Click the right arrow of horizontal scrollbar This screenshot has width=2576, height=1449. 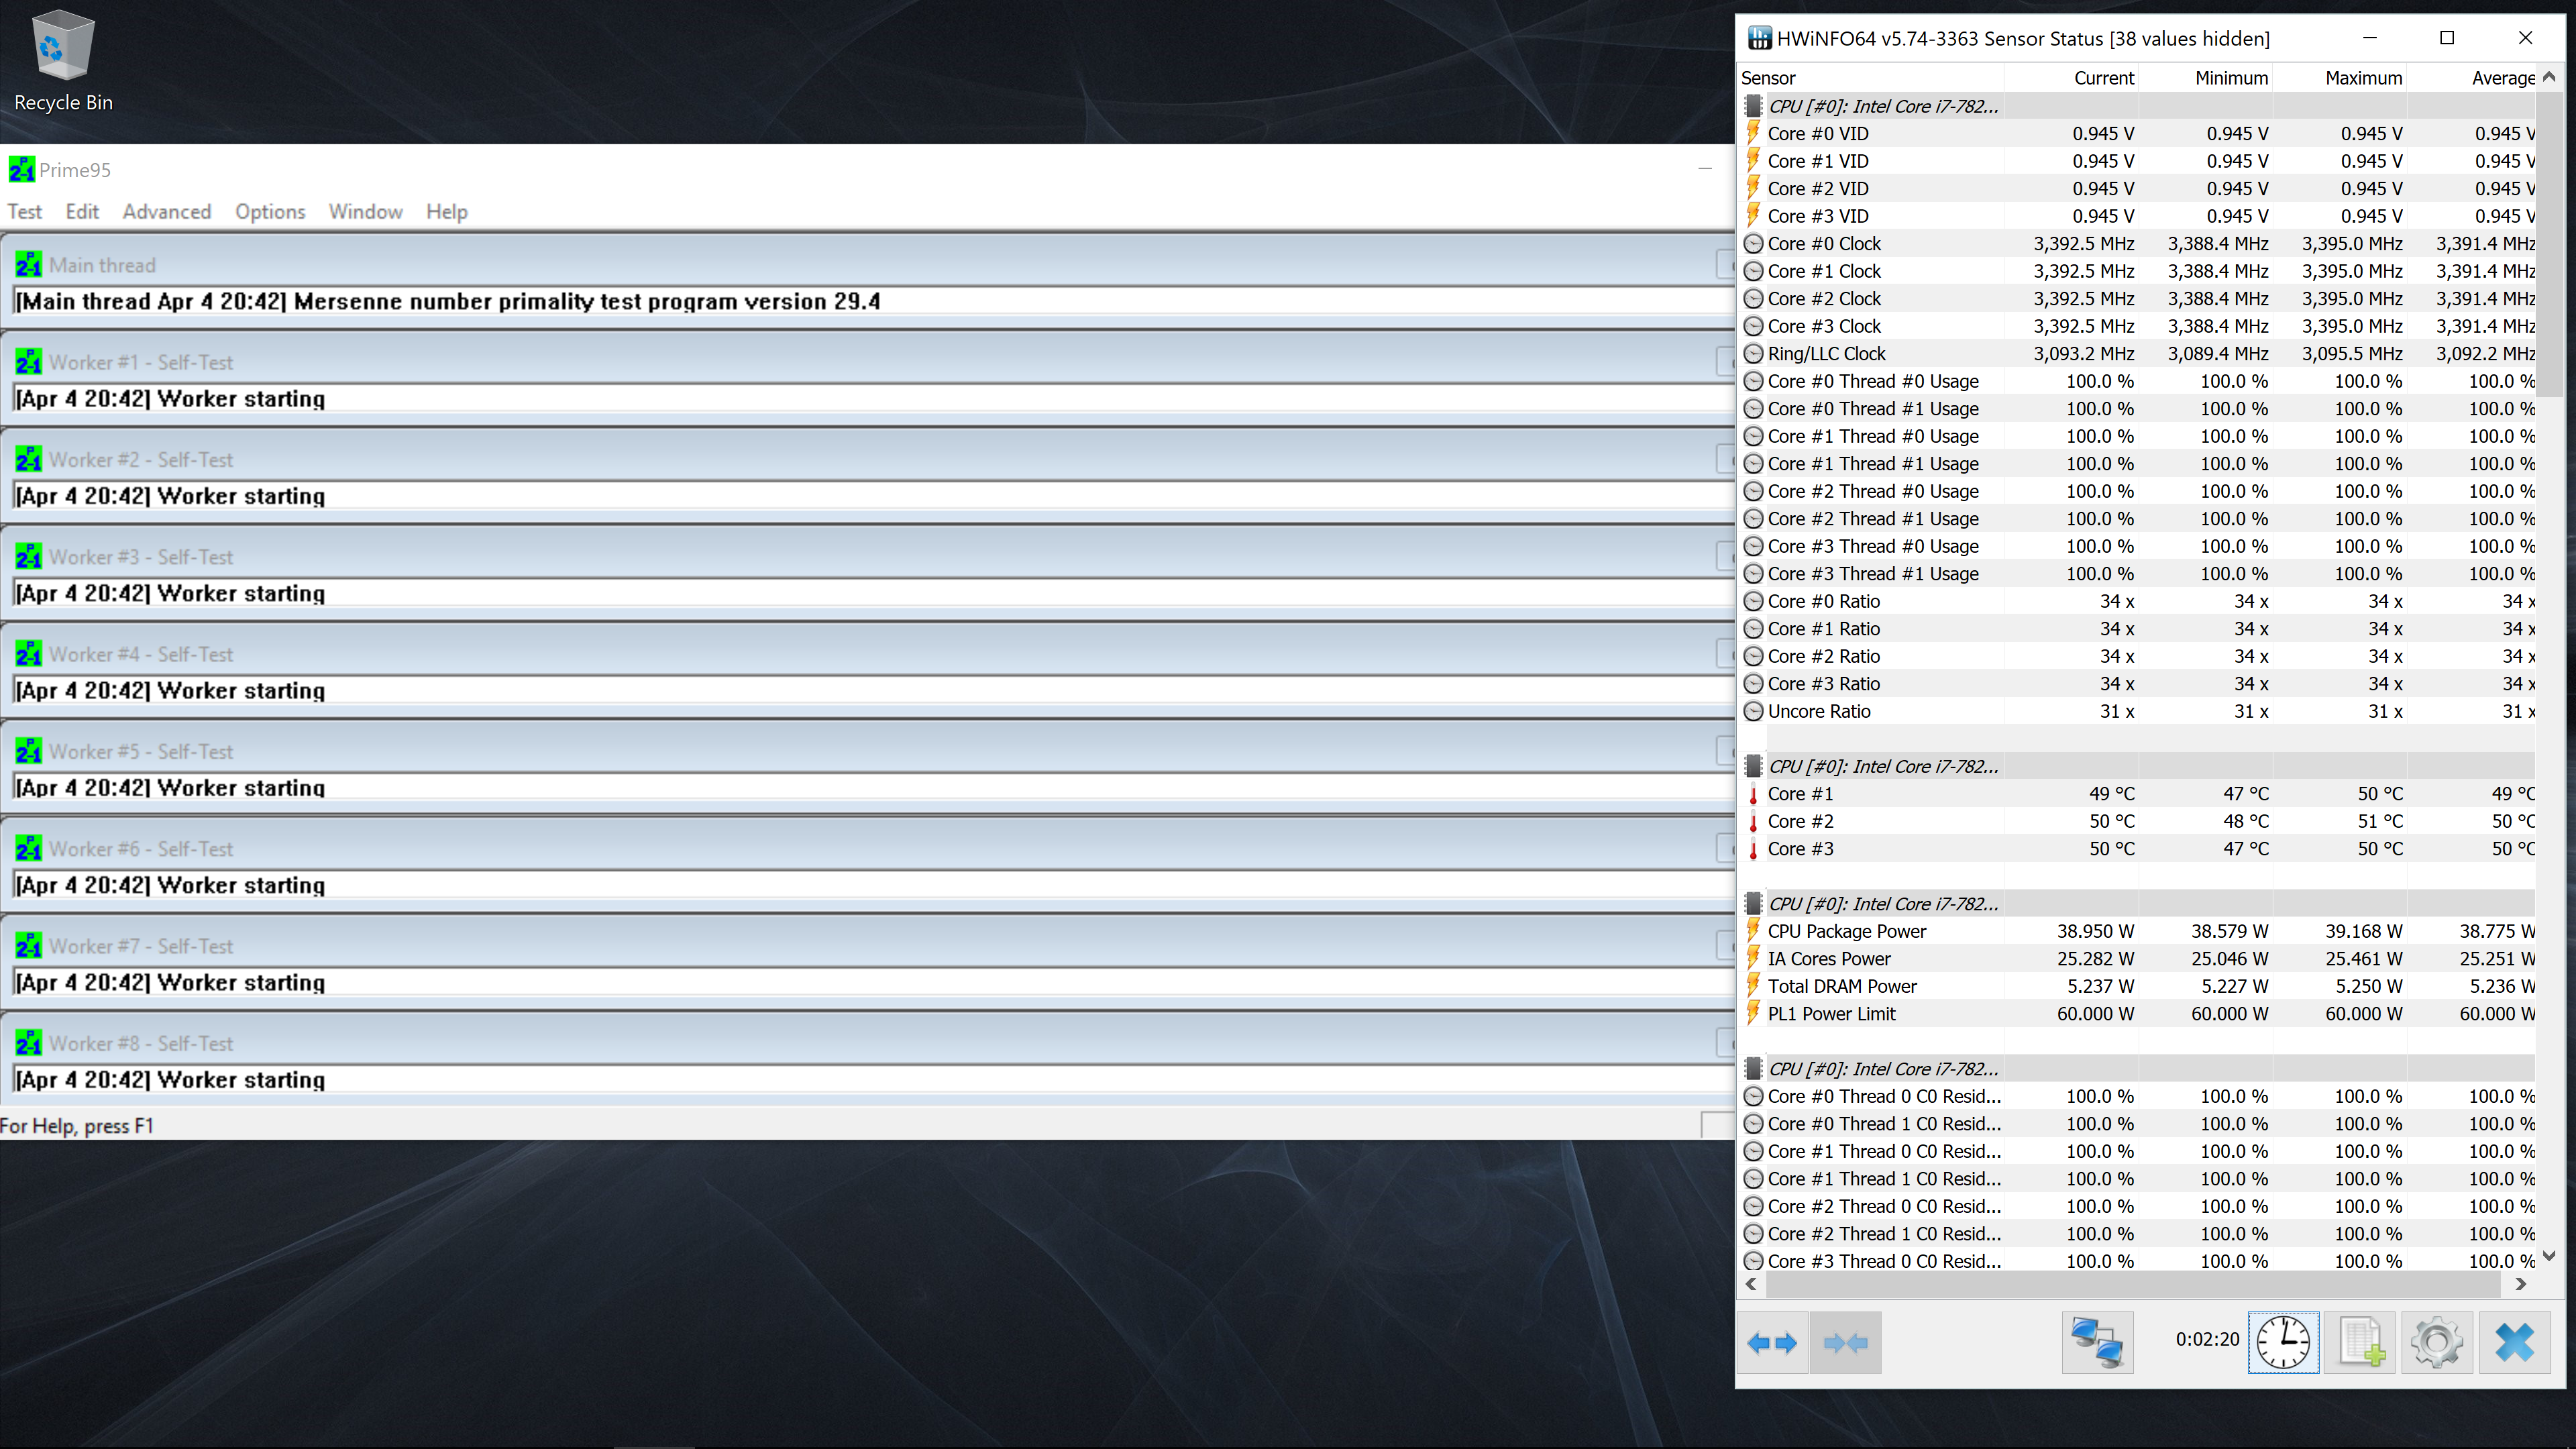click(2521, 1284)
